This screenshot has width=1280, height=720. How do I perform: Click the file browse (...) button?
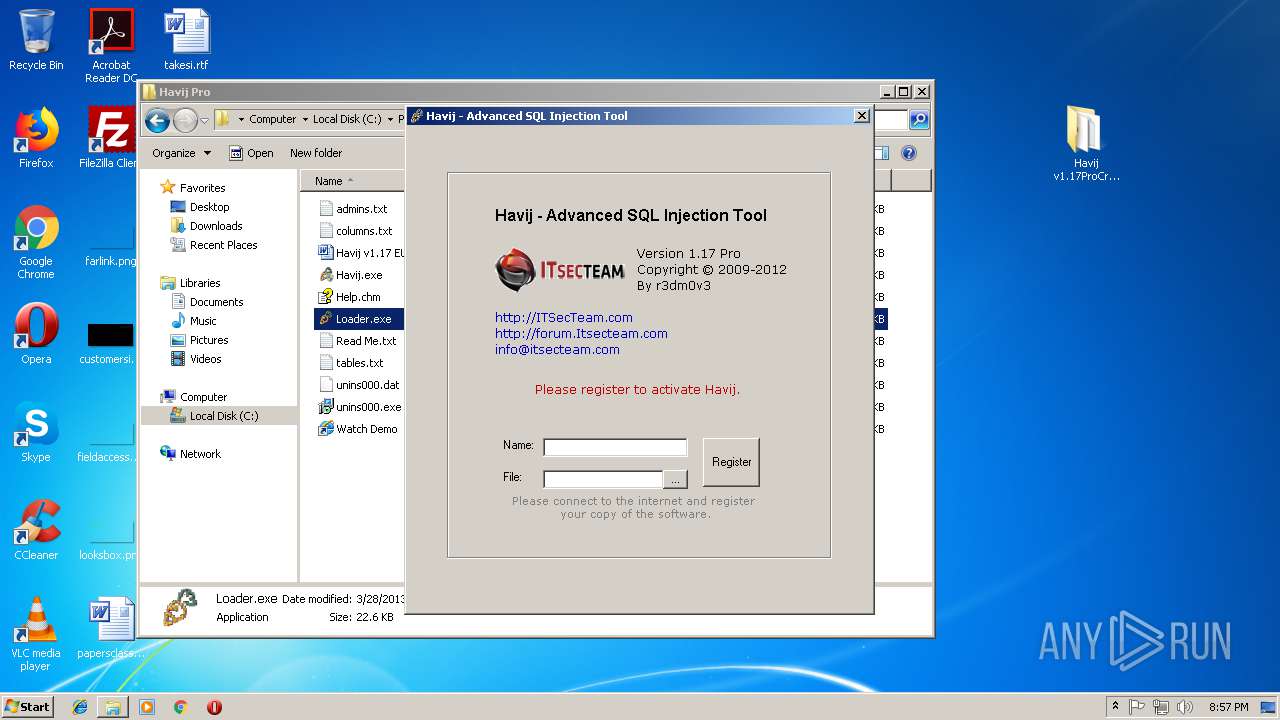[x=675, y=479]
